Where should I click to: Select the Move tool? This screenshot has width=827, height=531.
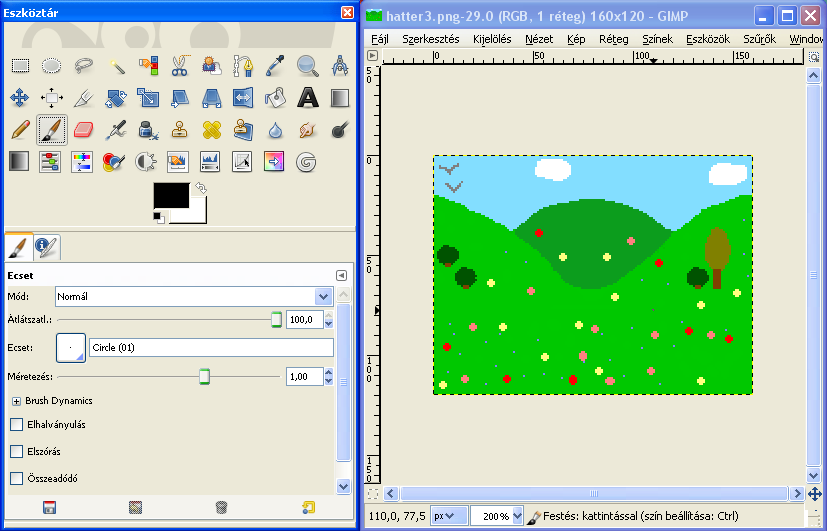coord(20,98)
